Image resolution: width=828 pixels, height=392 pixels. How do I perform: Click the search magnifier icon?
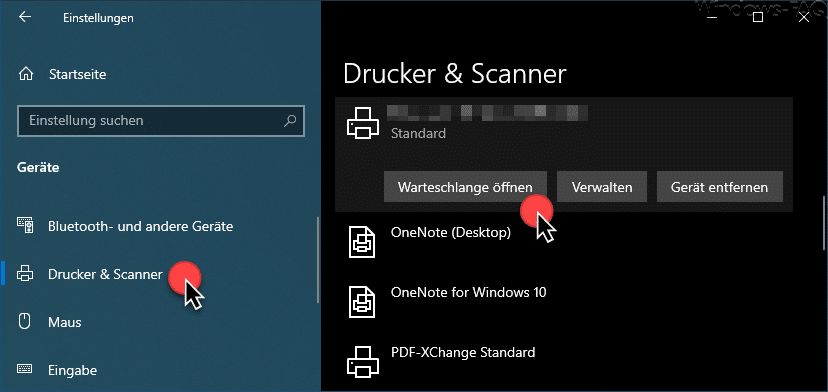[x=290, y=121]
